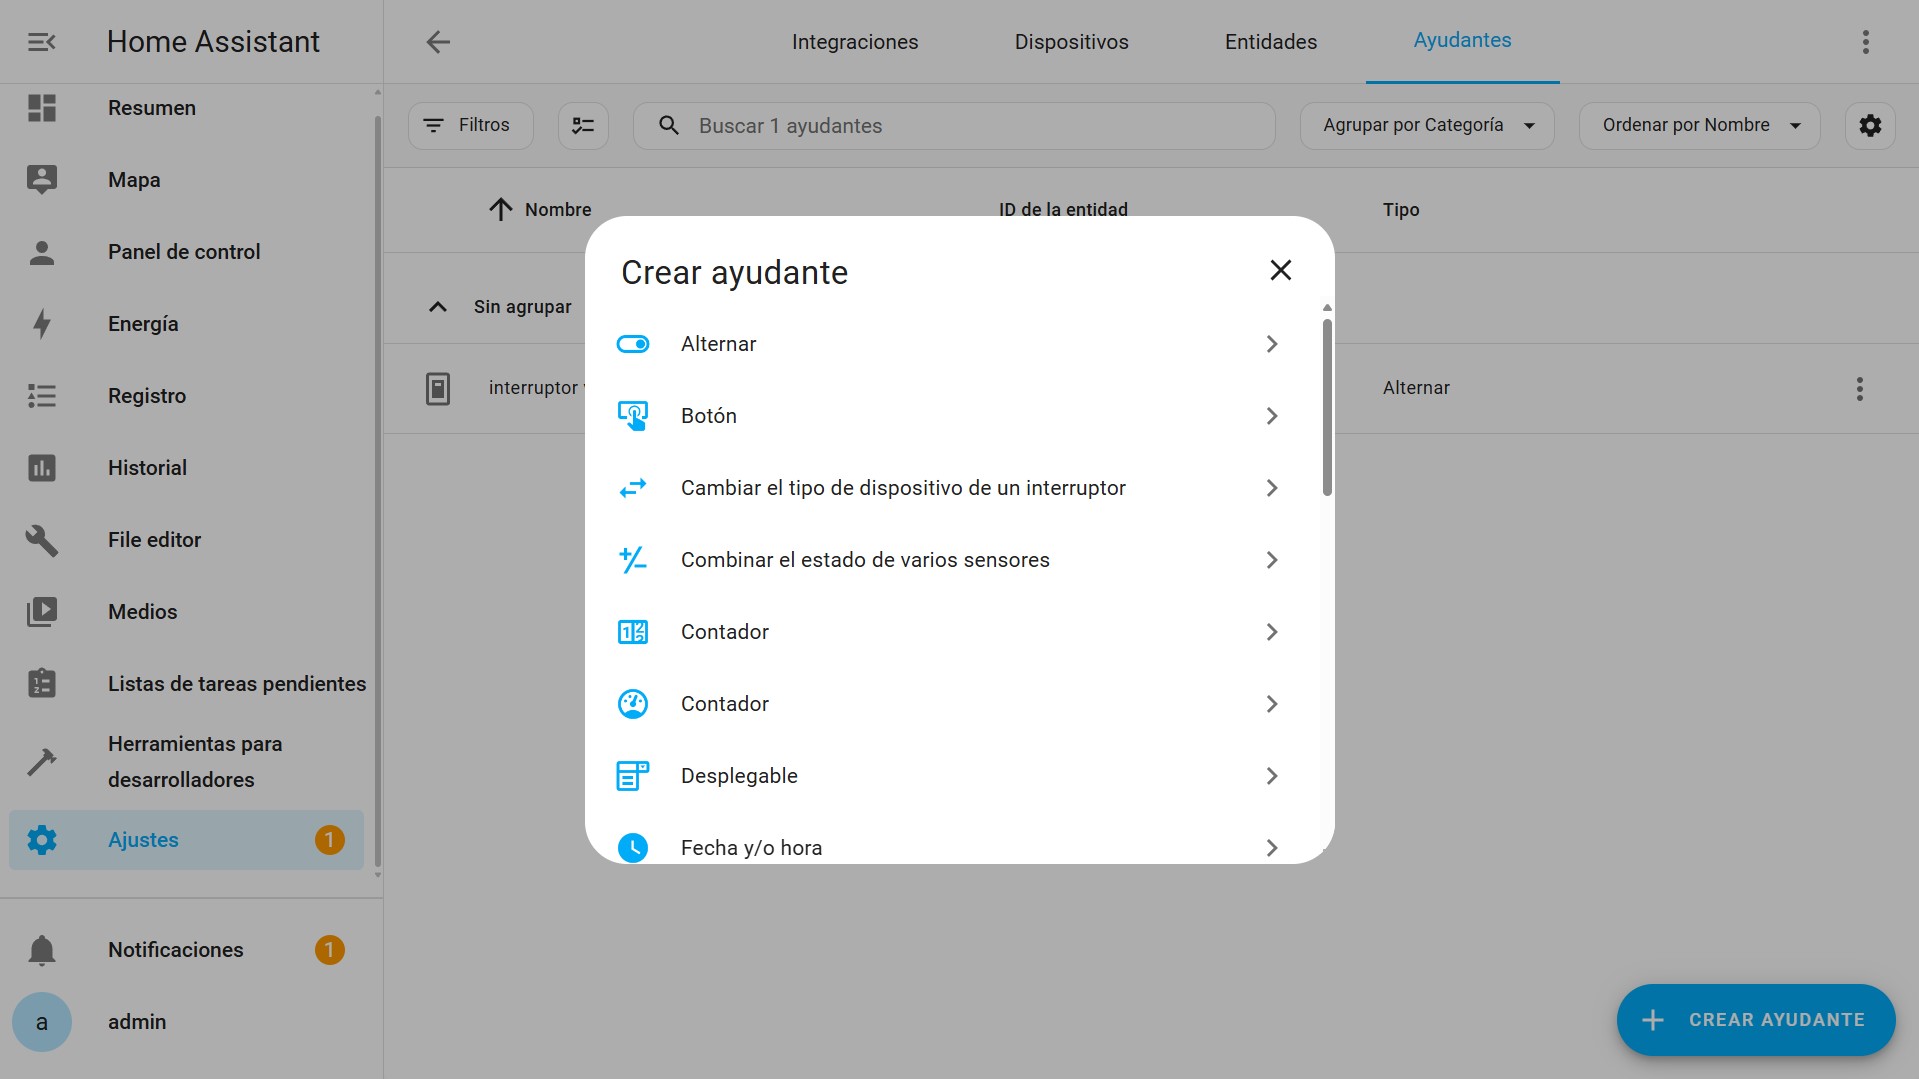
Task: Switch to the Dispositivos tab
Action: pos(1070,41)
